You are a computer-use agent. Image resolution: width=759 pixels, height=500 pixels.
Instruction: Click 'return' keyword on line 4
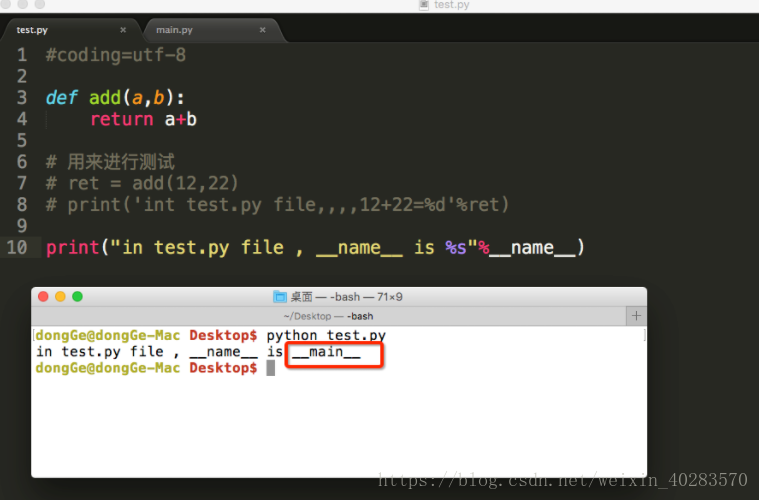[x=121, y=119]
